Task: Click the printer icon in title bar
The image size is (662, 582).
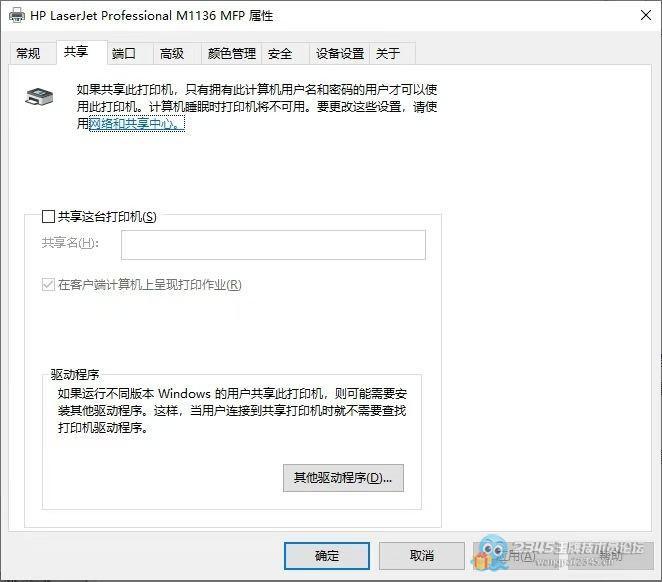Action: [x=17, y=16]
